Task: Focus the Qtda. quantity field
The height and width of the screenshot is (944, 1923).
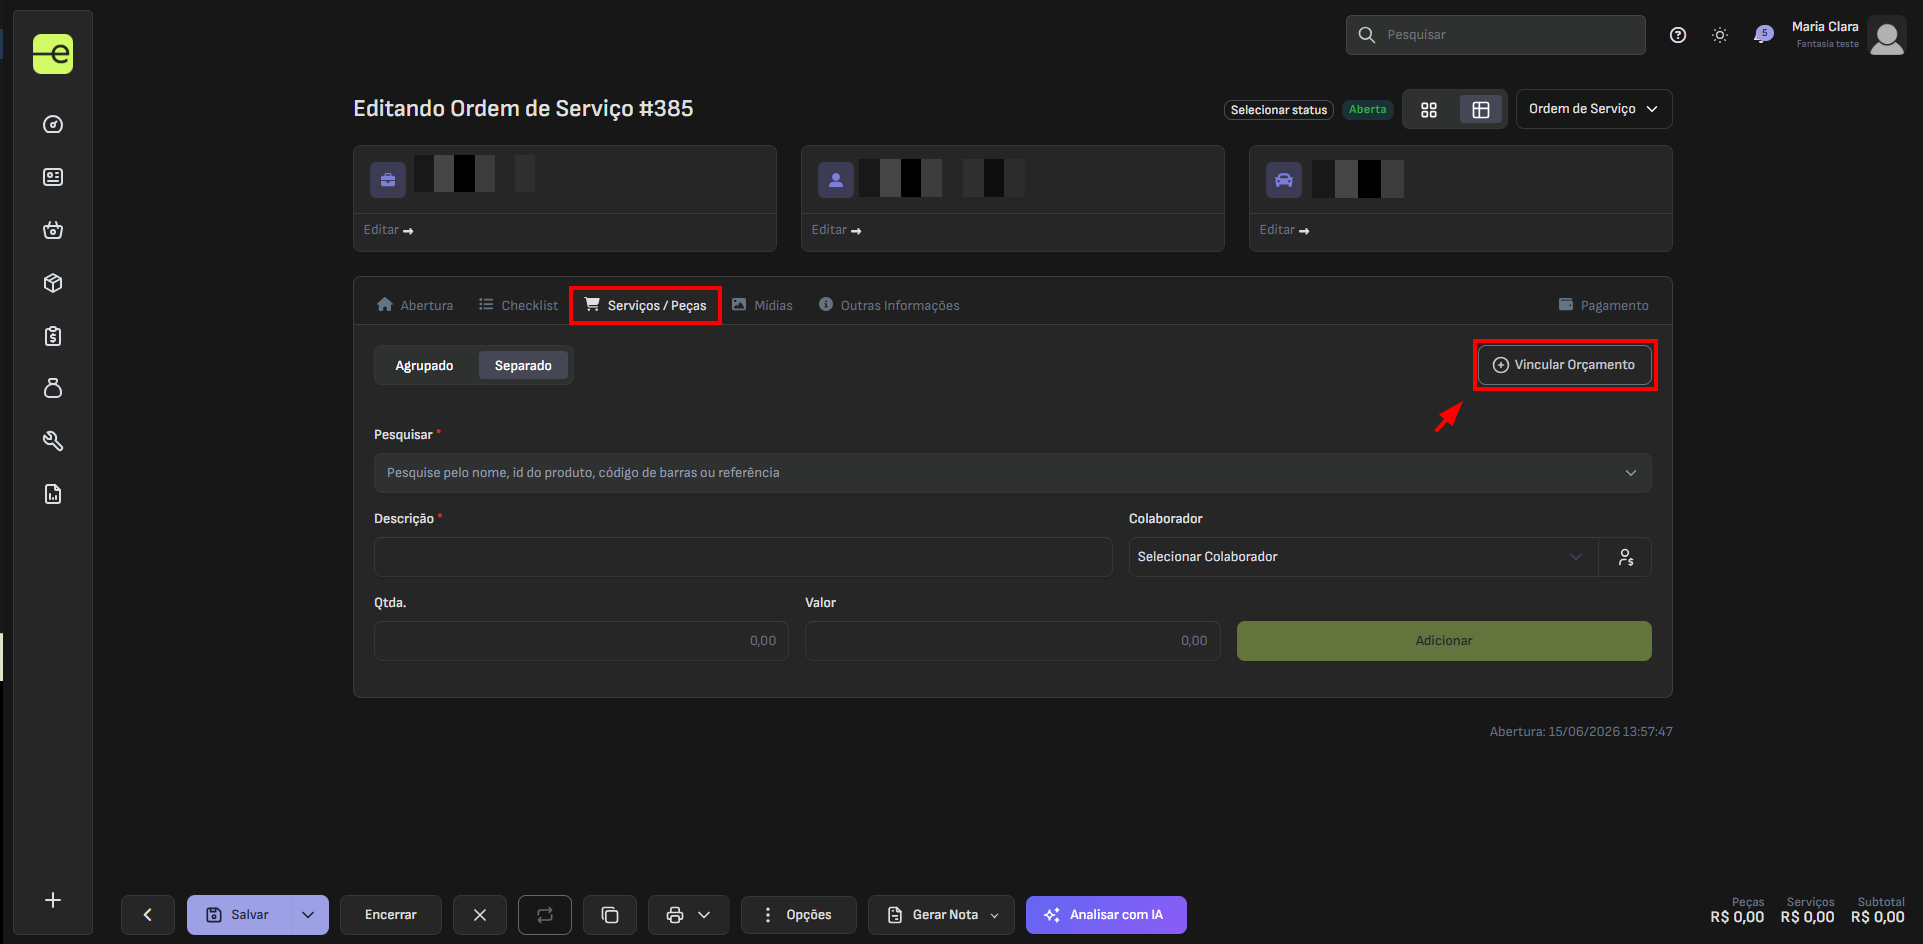Action: tap(581, 641)
